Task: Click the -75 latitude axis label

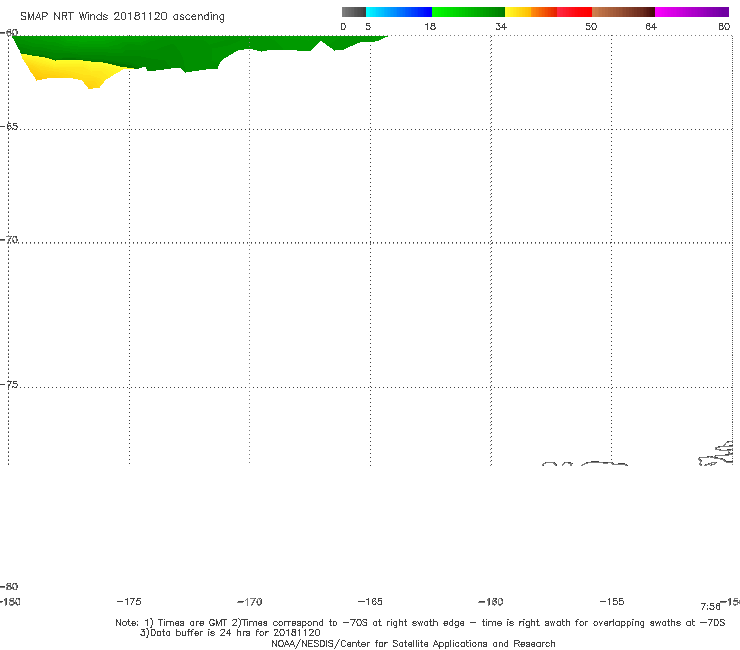Action: [x=9, y=385]
